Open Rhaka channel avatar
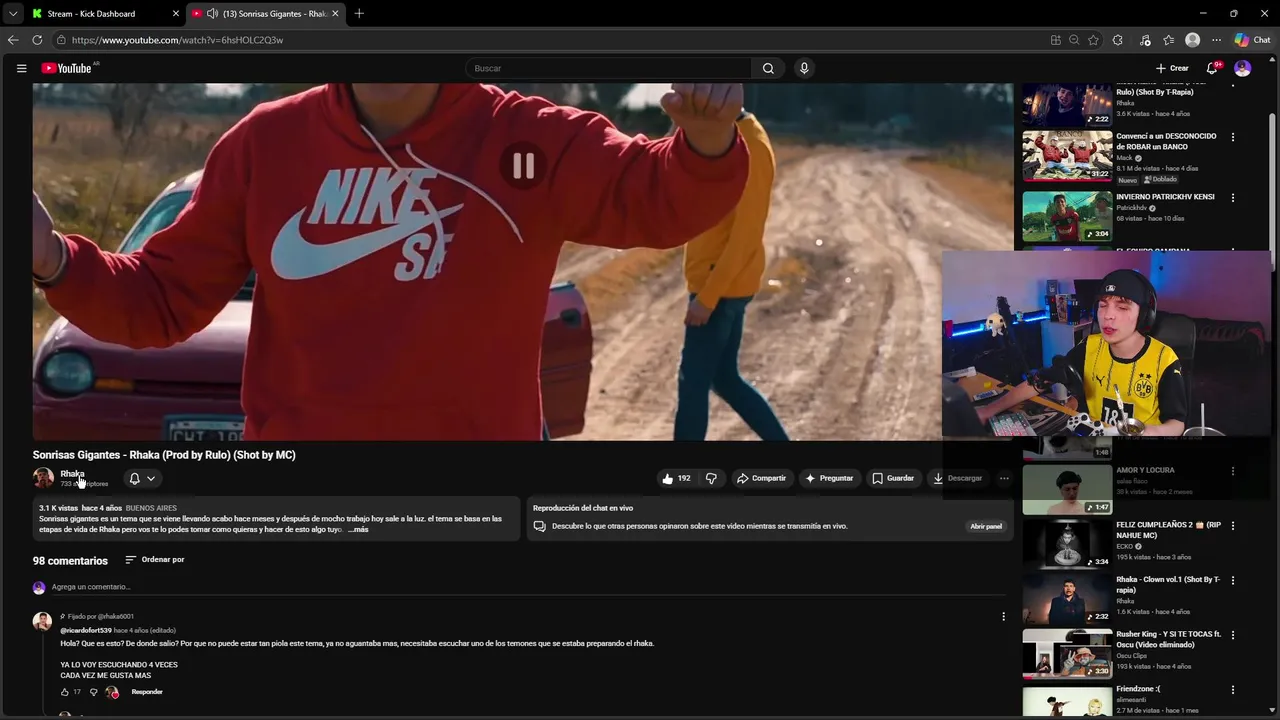 (43, 478)
